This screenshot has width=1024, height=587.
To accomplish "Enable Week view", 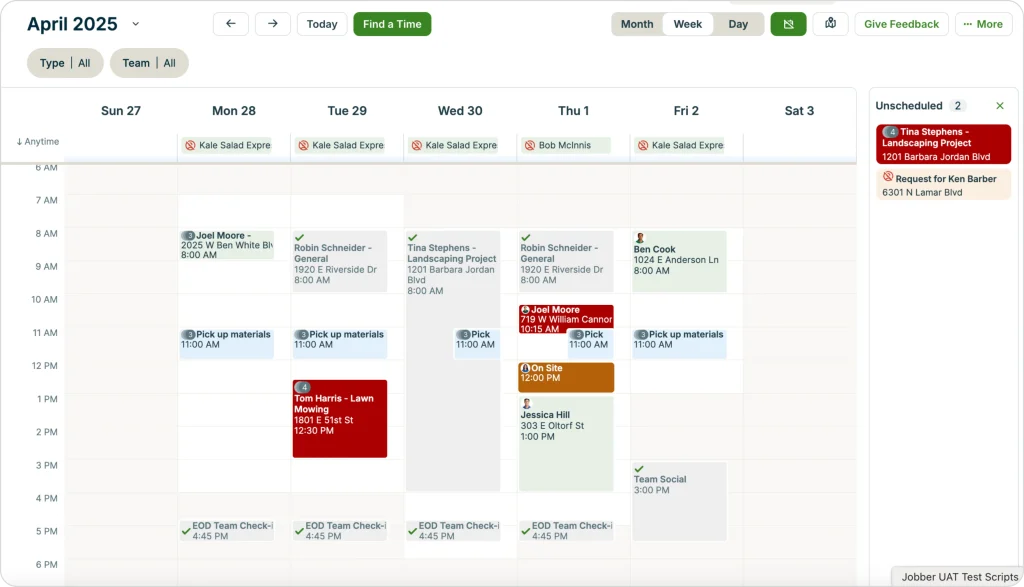I will pyautogui.click(x=688, y=23).
